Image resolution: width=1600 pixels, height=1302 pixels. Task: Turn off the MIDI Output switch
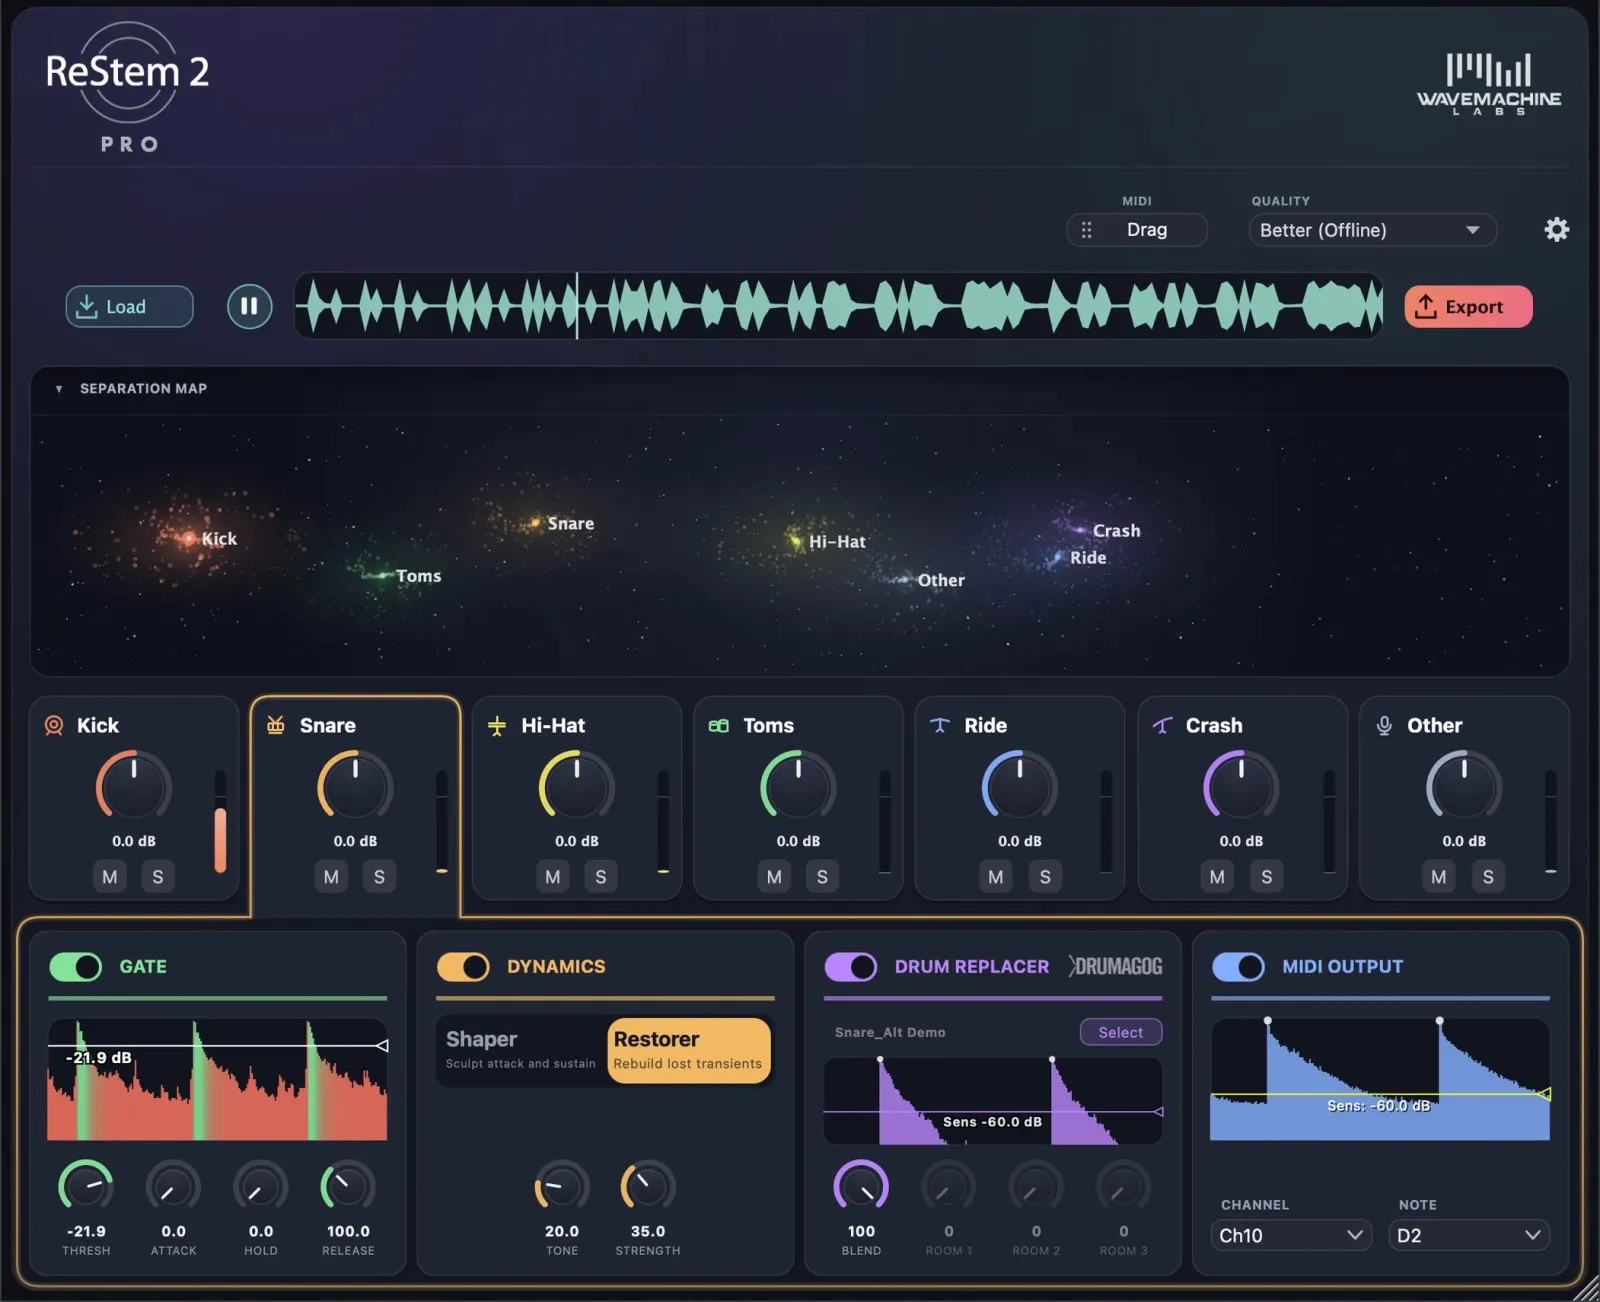pos(1238,967)
